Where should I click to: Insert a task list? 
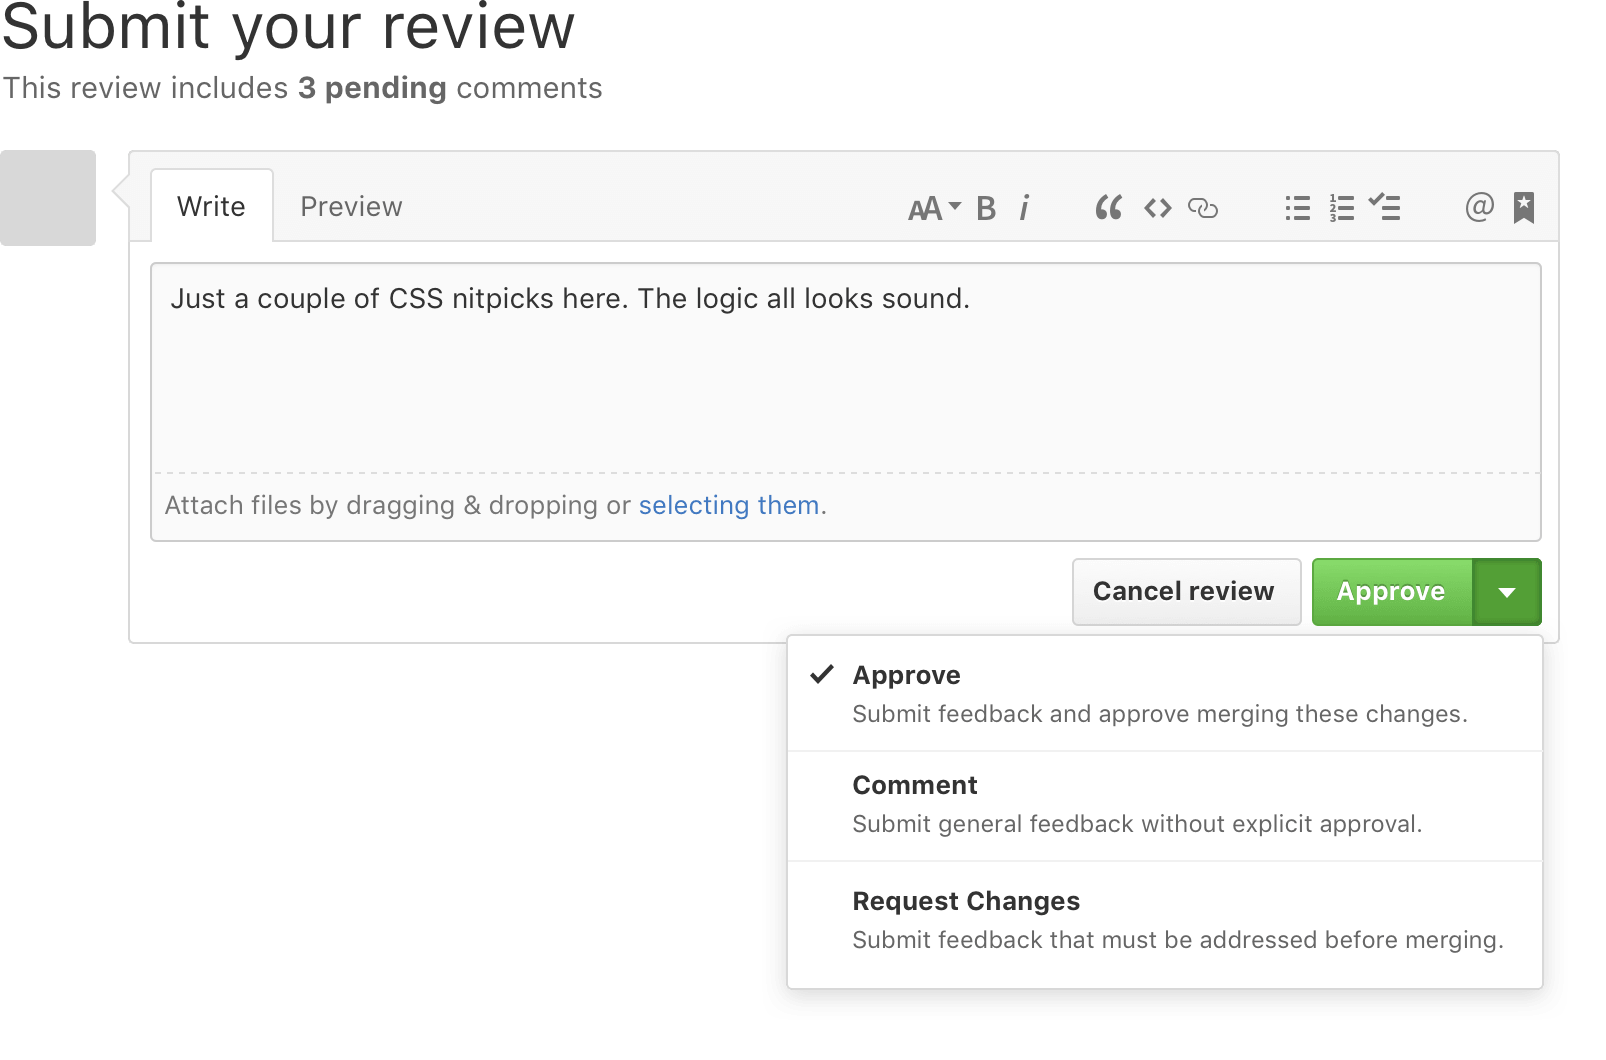(1386, 208)
